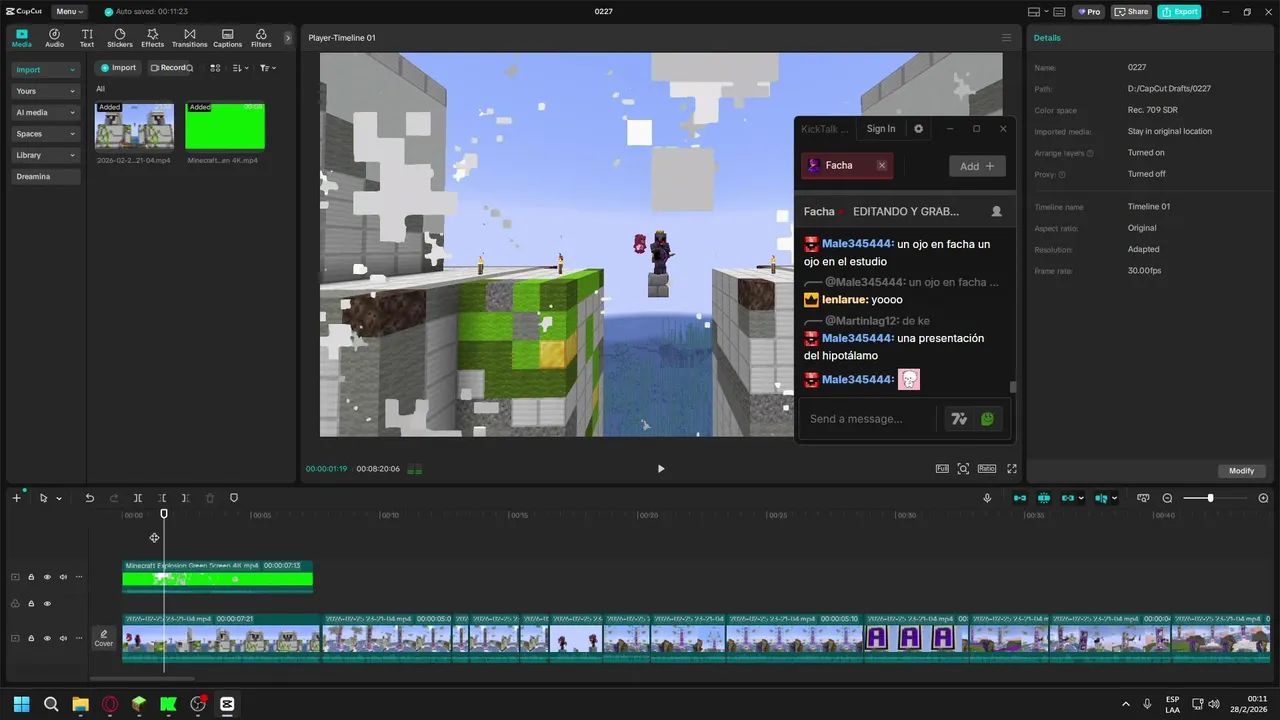Open the timeline thumbnail settings icon
The width and height of the screenshot is (1280, 720).
[x=1143, y=498]
